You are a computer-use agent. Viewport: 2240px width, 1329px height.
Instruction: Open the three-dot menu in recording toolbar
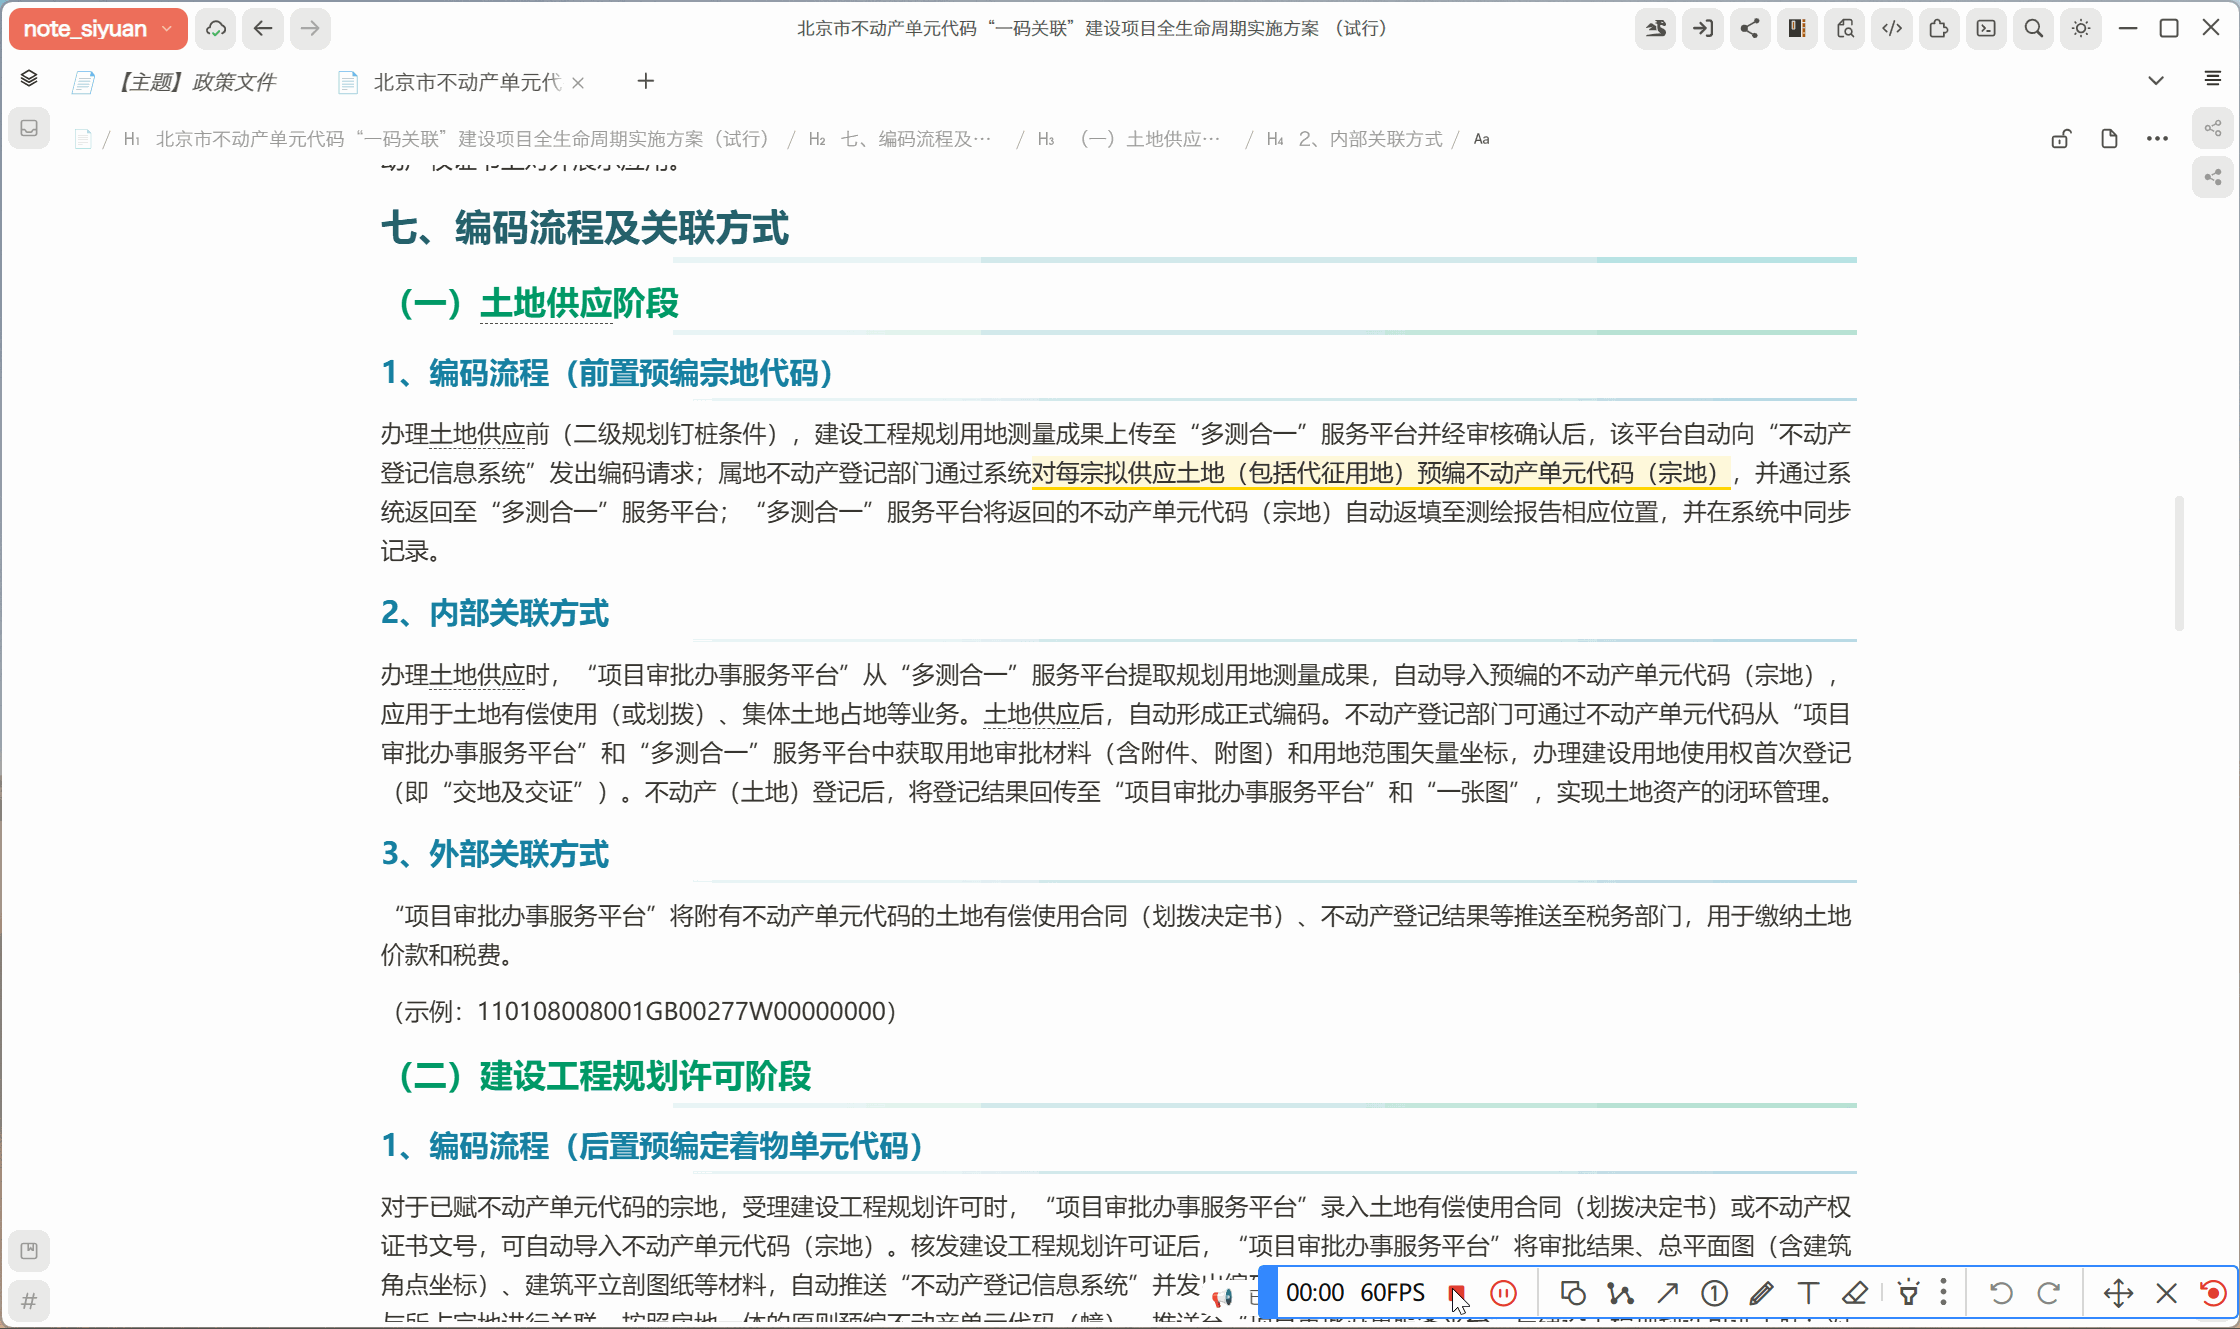pyautogui.click(x=1941, y=1293)
